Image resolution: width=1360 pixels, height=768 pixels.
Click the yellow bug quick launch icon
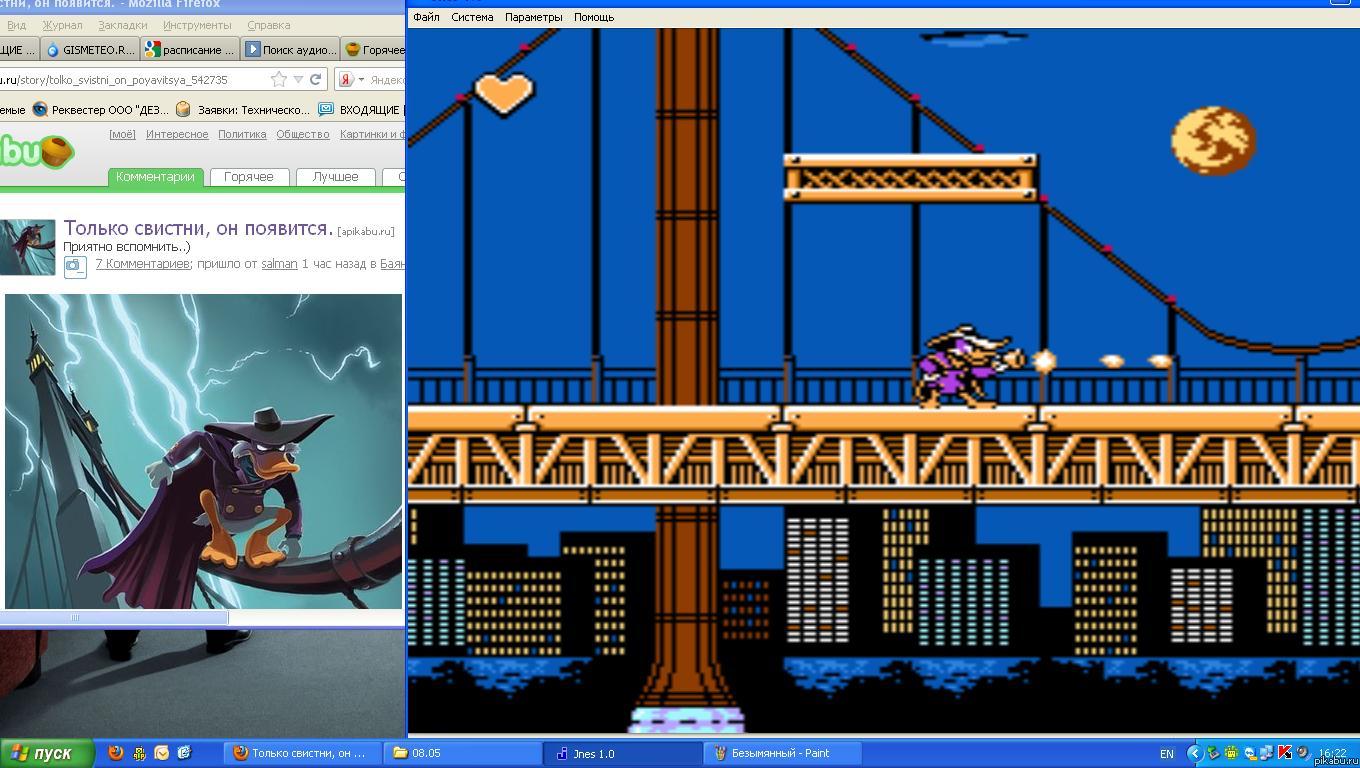pos(139,753)
